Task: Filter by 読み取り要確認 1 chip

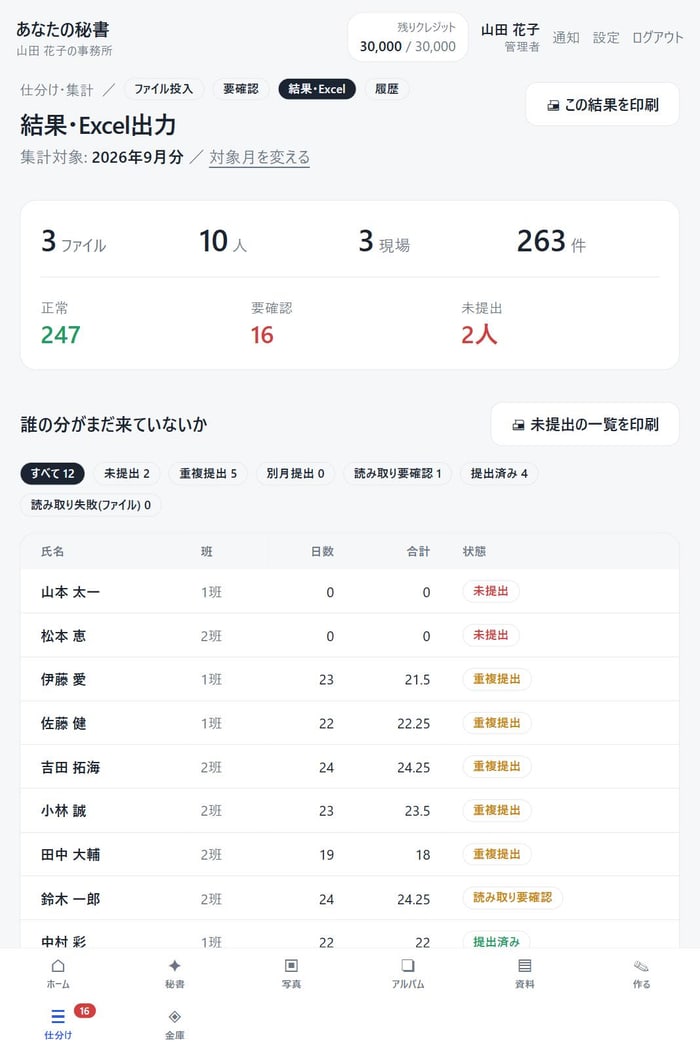Action: point(397,473)
